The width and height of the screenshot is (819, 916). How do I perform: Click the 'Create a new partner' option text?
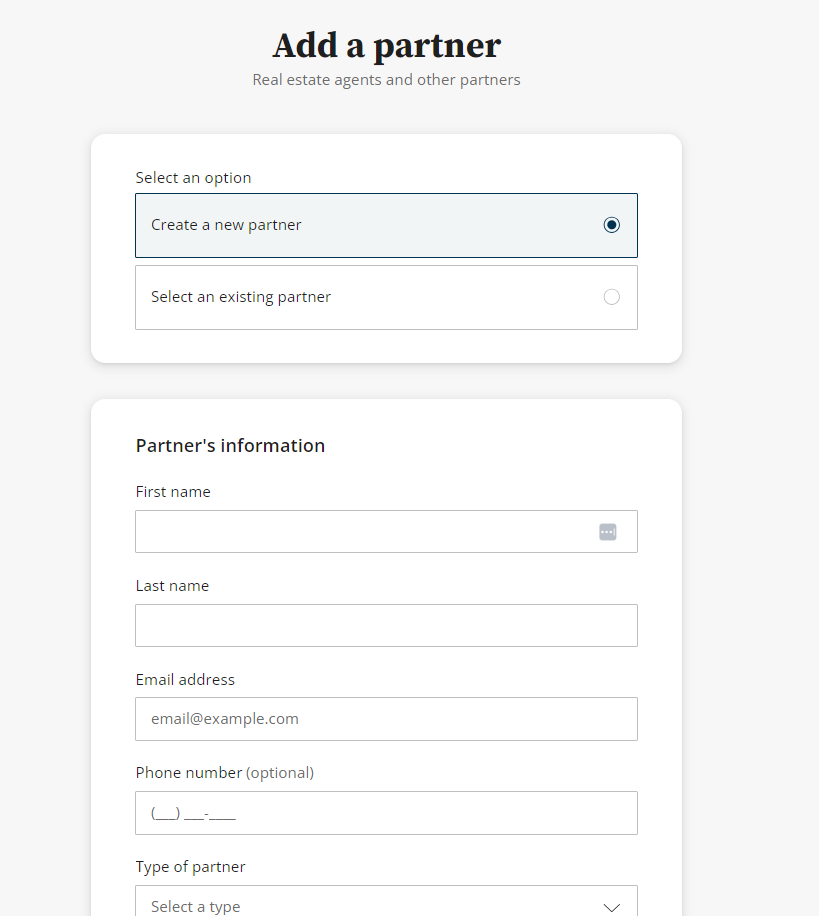[x=226, y=225]
